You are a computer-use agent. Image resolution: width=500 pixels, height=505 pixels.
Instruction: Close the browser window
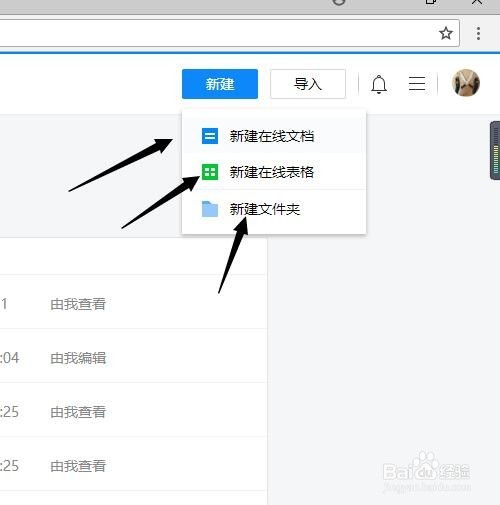[x=477, y=2]
